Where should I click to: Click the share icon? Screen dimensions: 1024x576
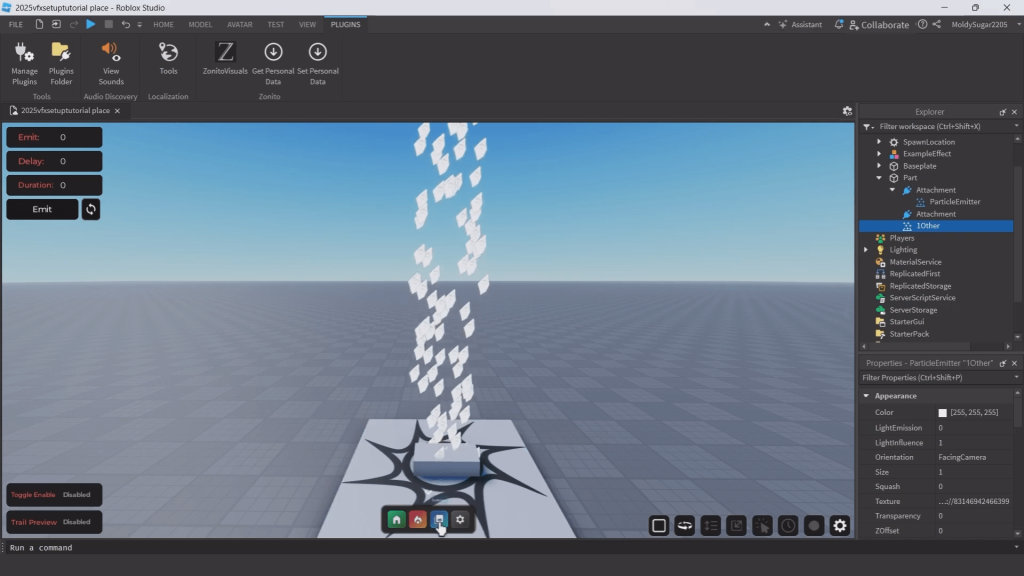pos(936,24)
